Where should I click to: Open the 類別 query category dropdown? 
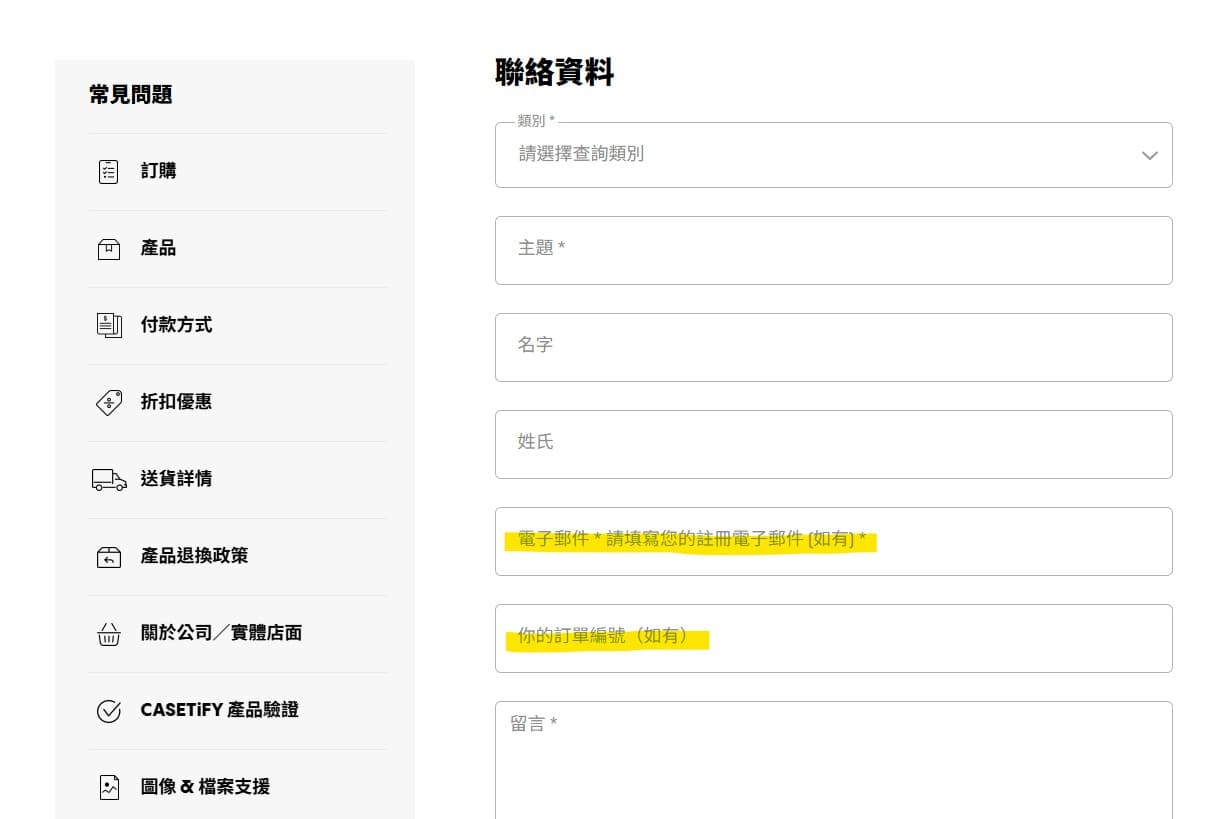833,155
